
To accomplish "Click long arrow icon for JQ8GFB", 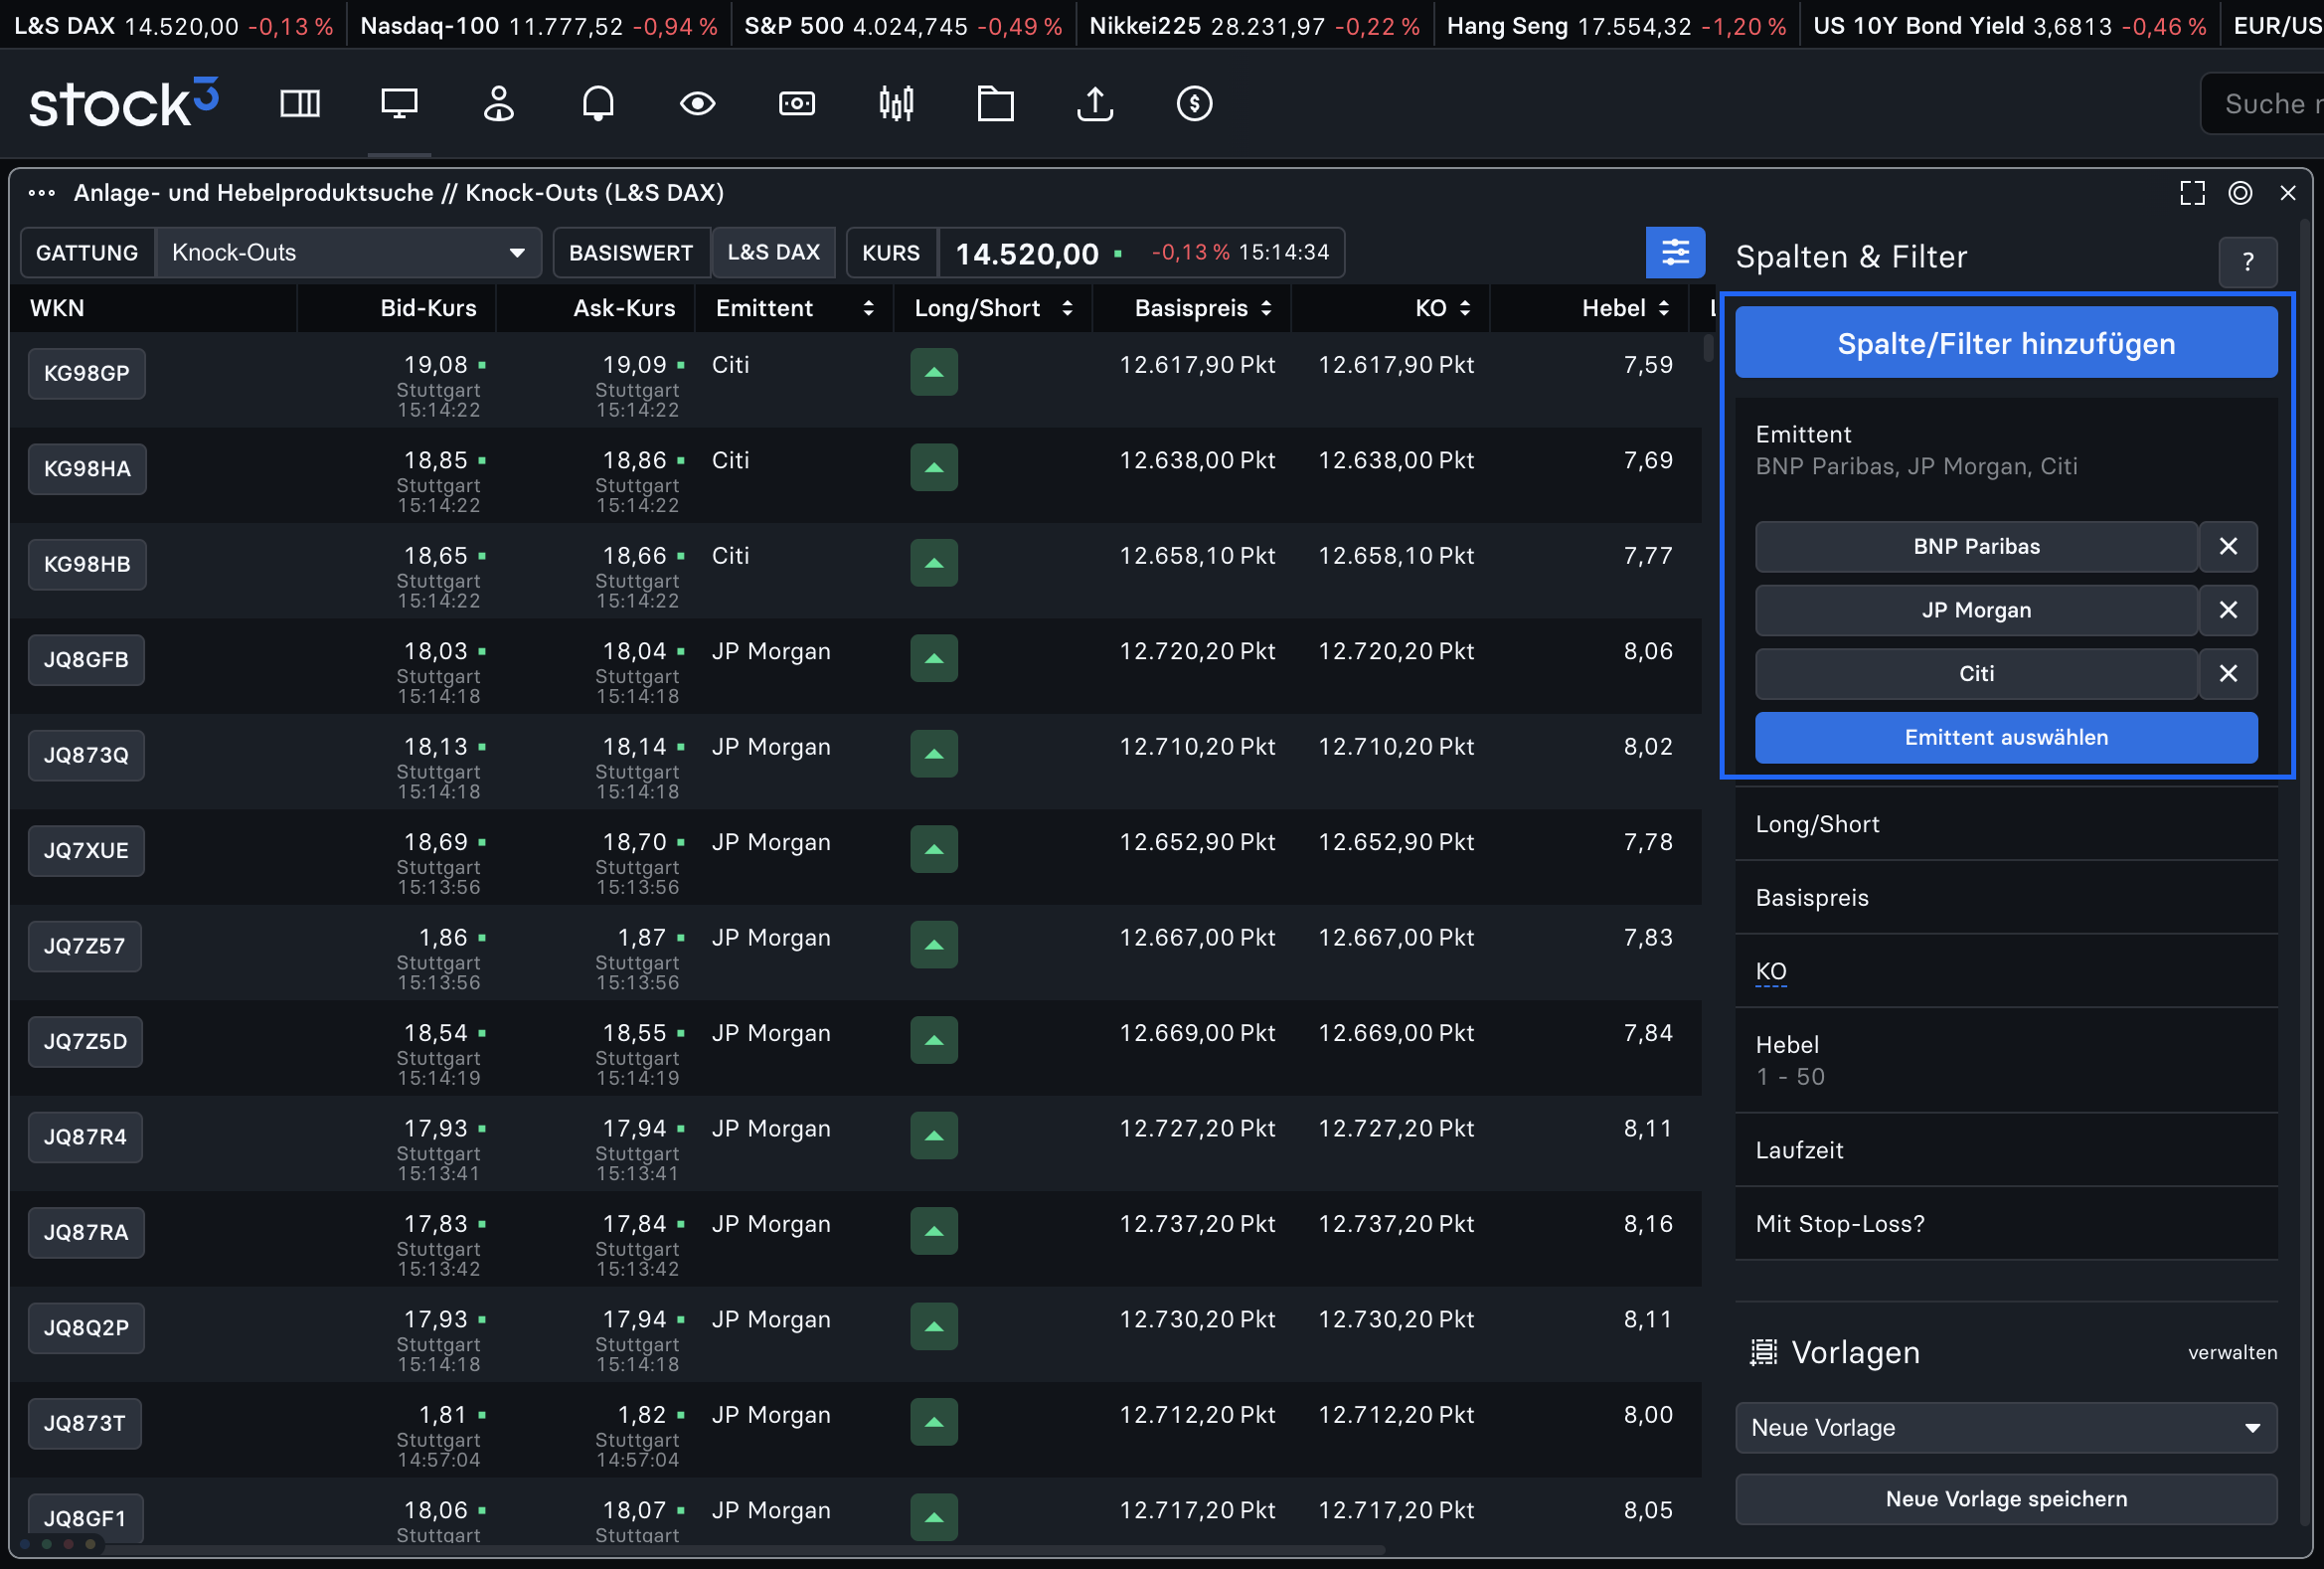I will [x=934, y=659].
